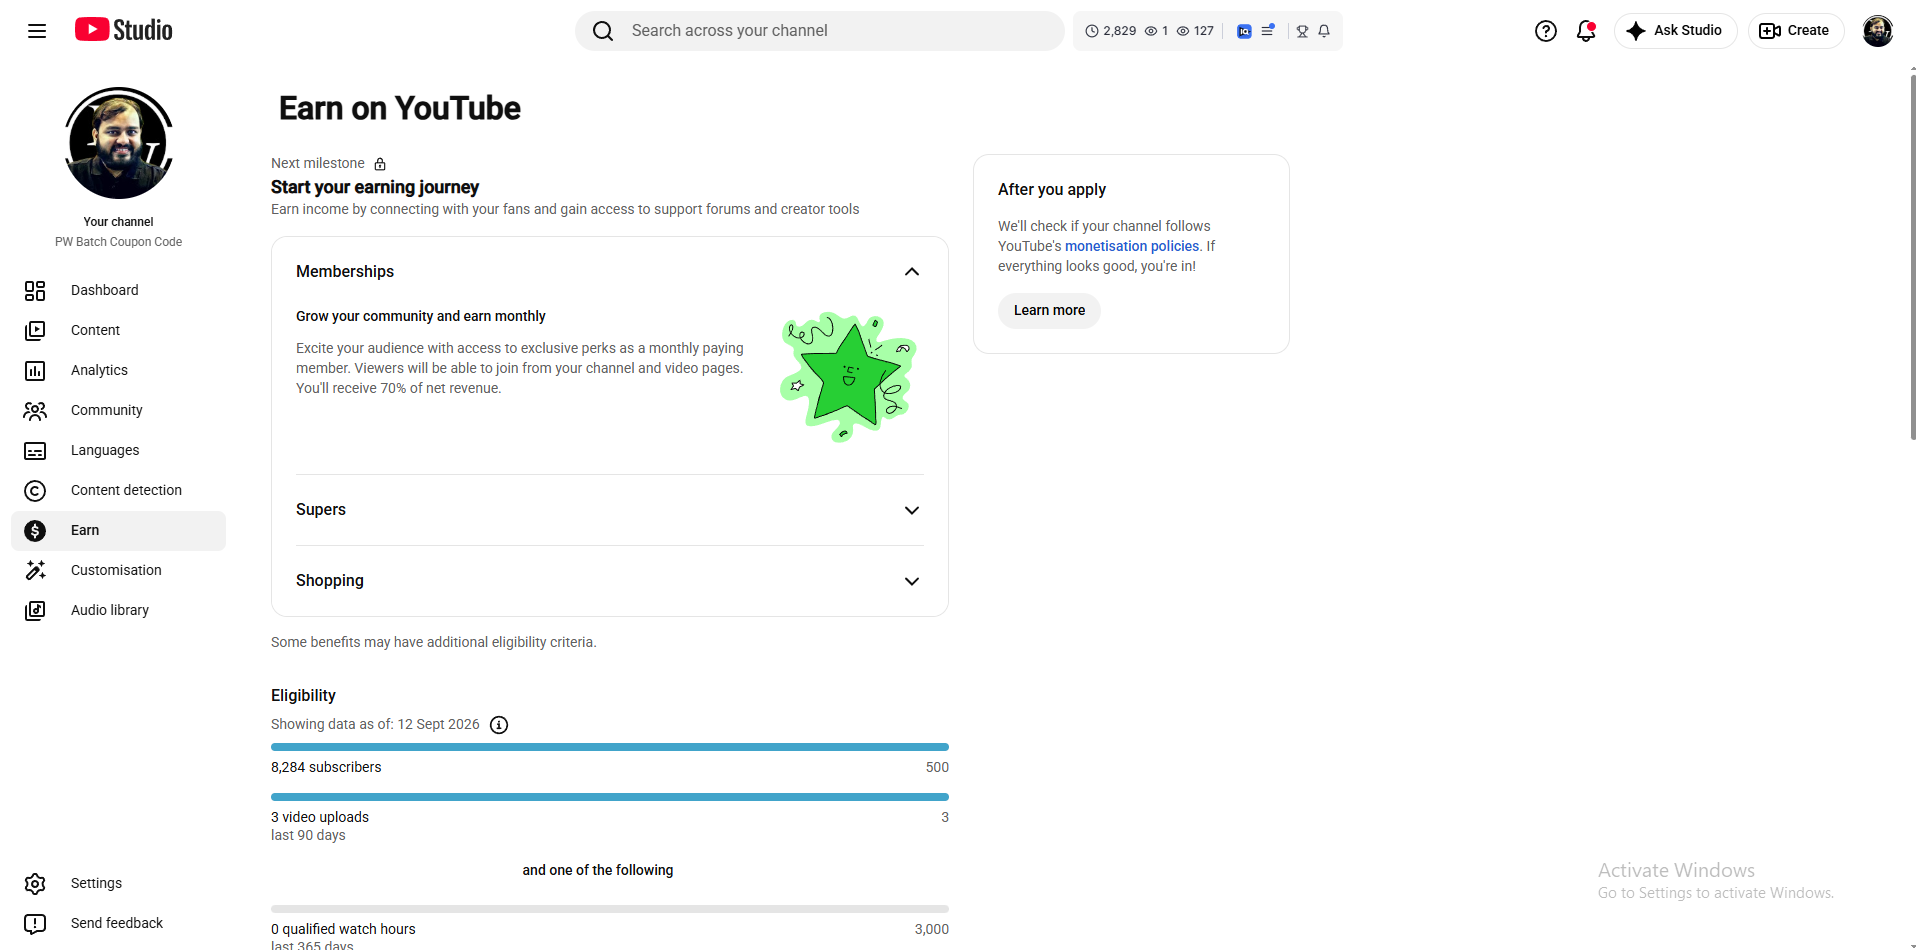Click the eye stat showing 127
The height and width of the screenshot is (950, 1916).
pyautogui.click(x=1195, y=31)
